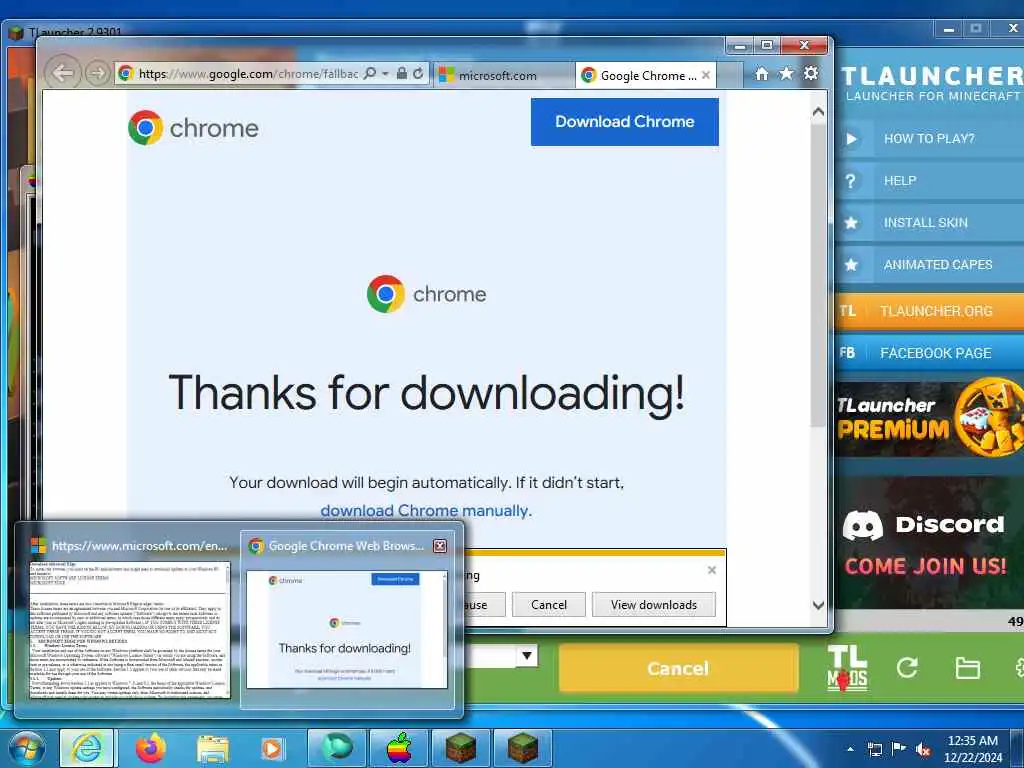Click the Discord COME JOIN US banner
Viewport: 1024px width, 768px height.
[929, 543]
